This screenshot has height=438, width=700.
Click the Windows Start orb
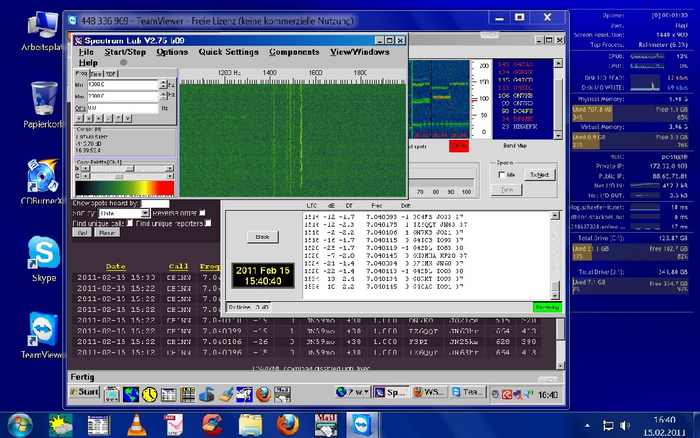(20, 425)
